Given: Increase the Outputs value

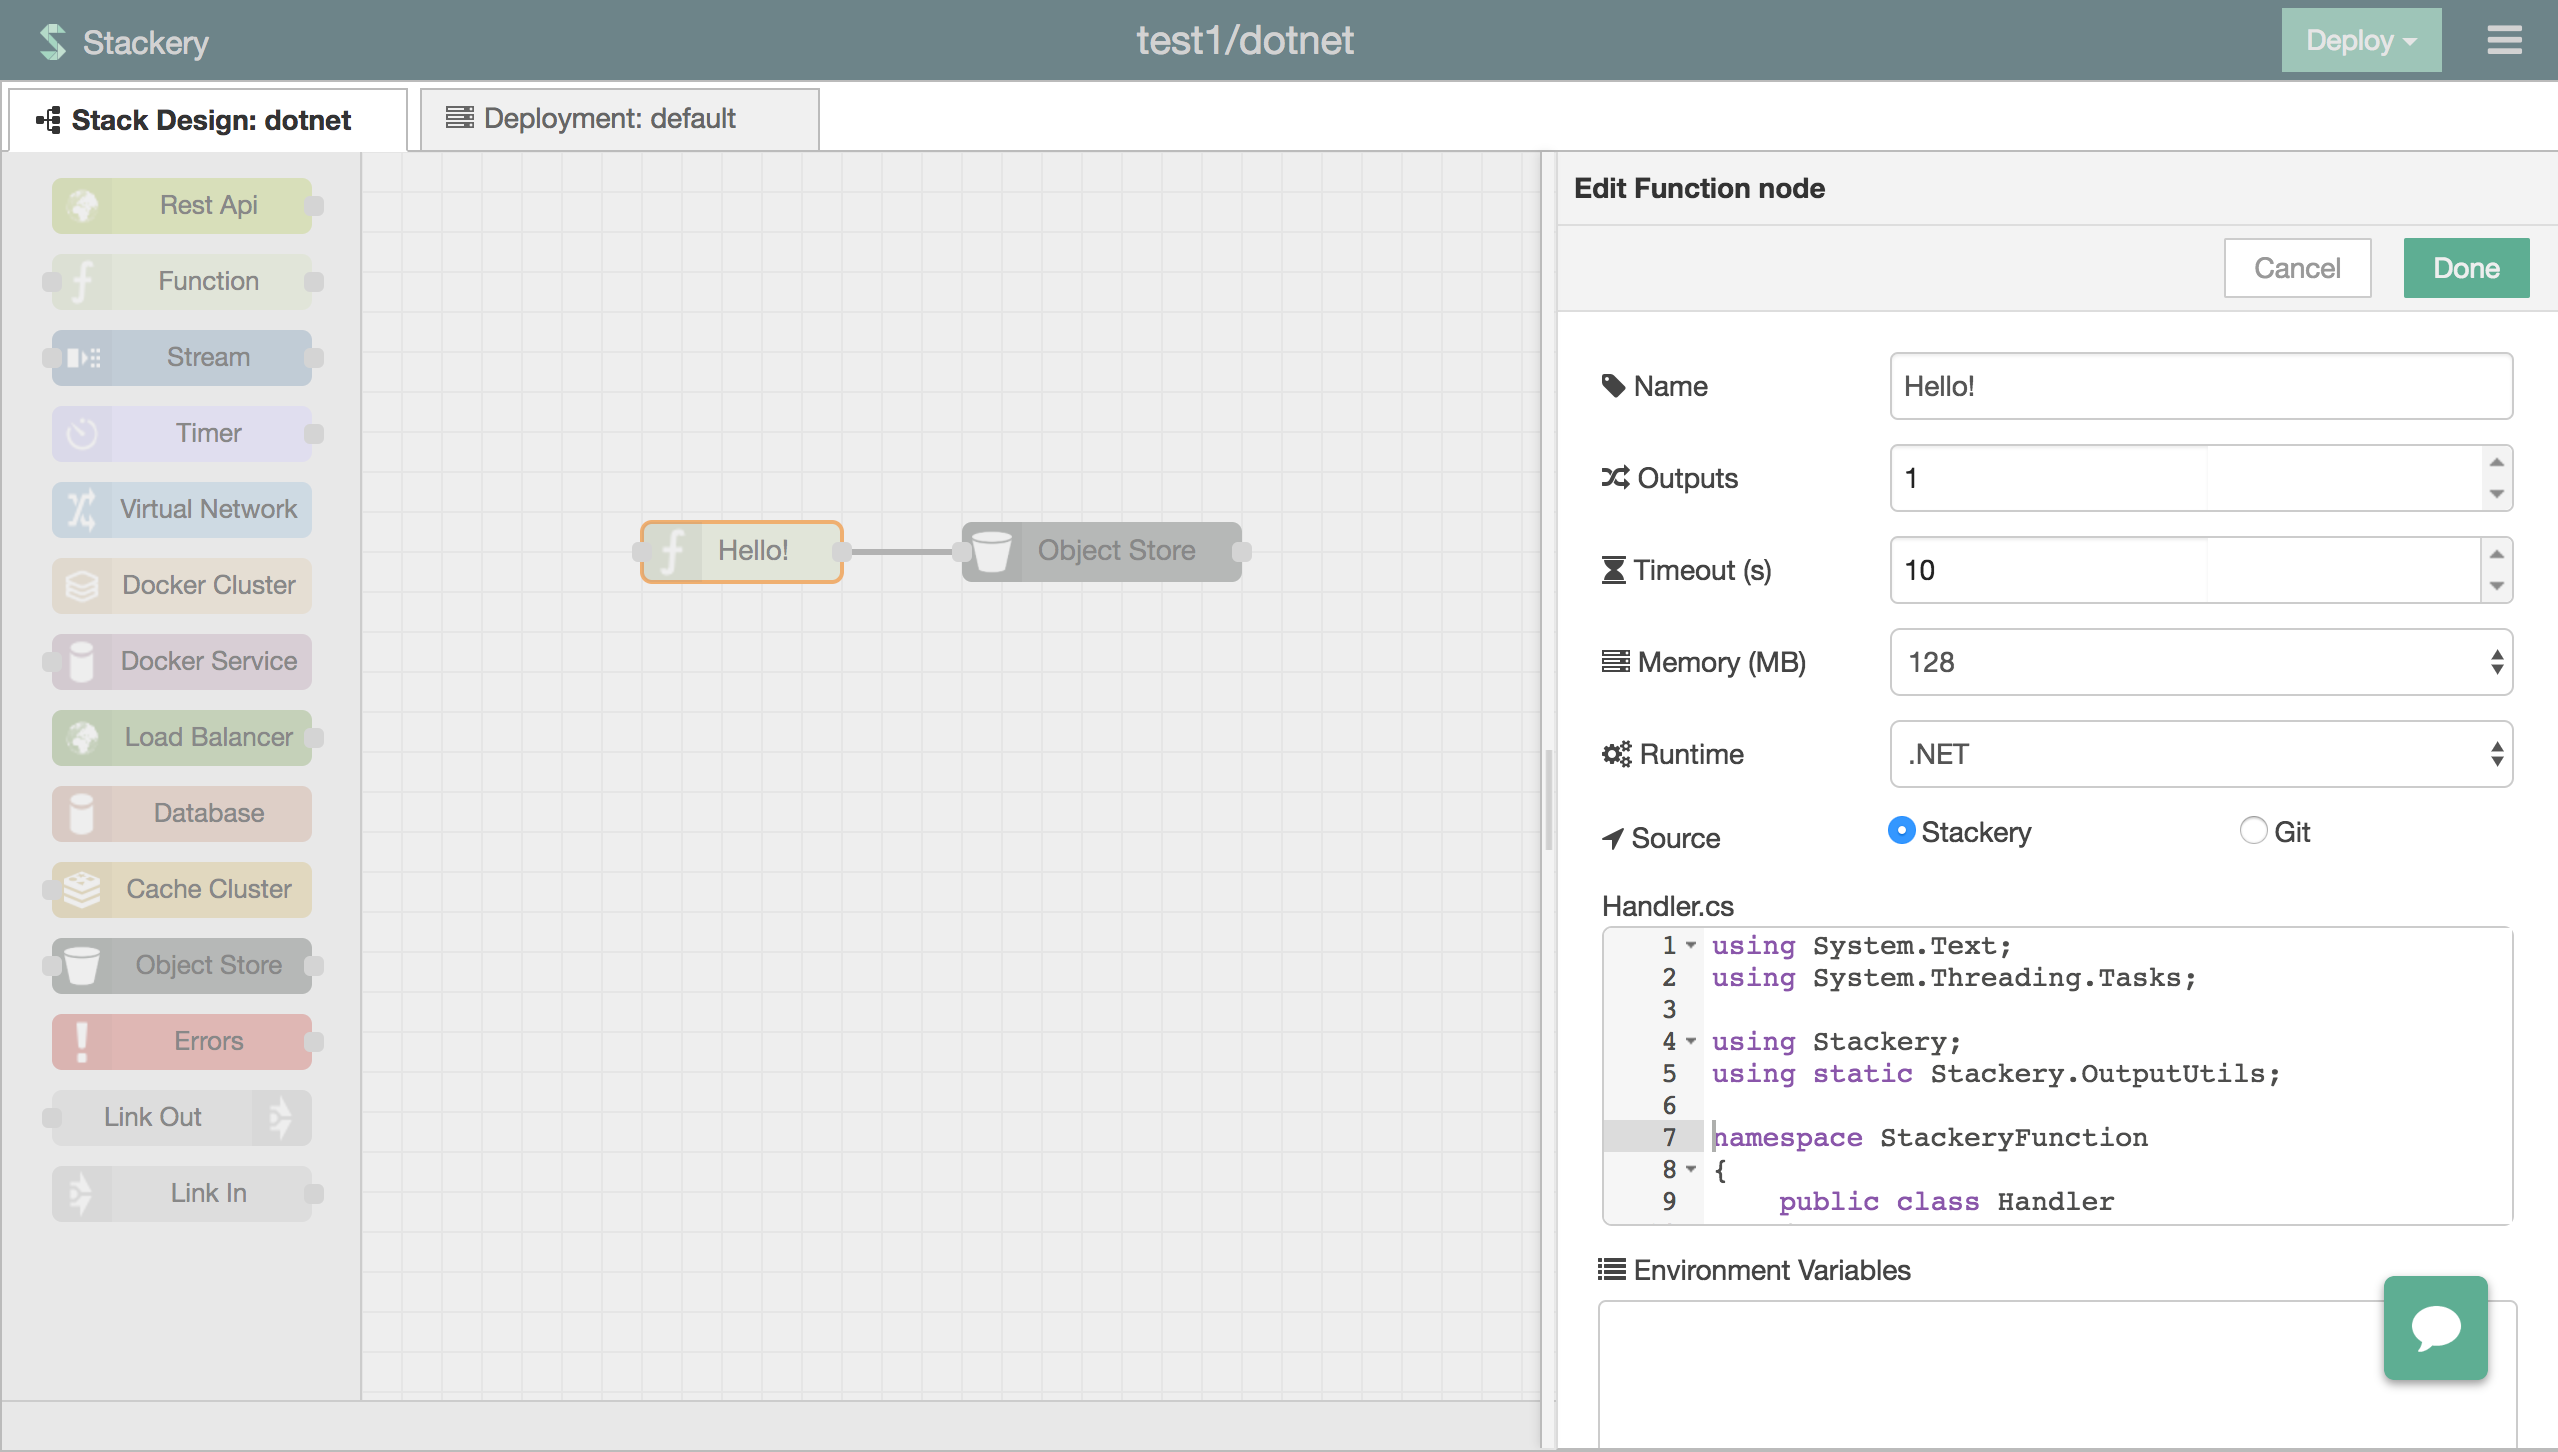Looking at the screenshot, I should tap(2497, 462).
